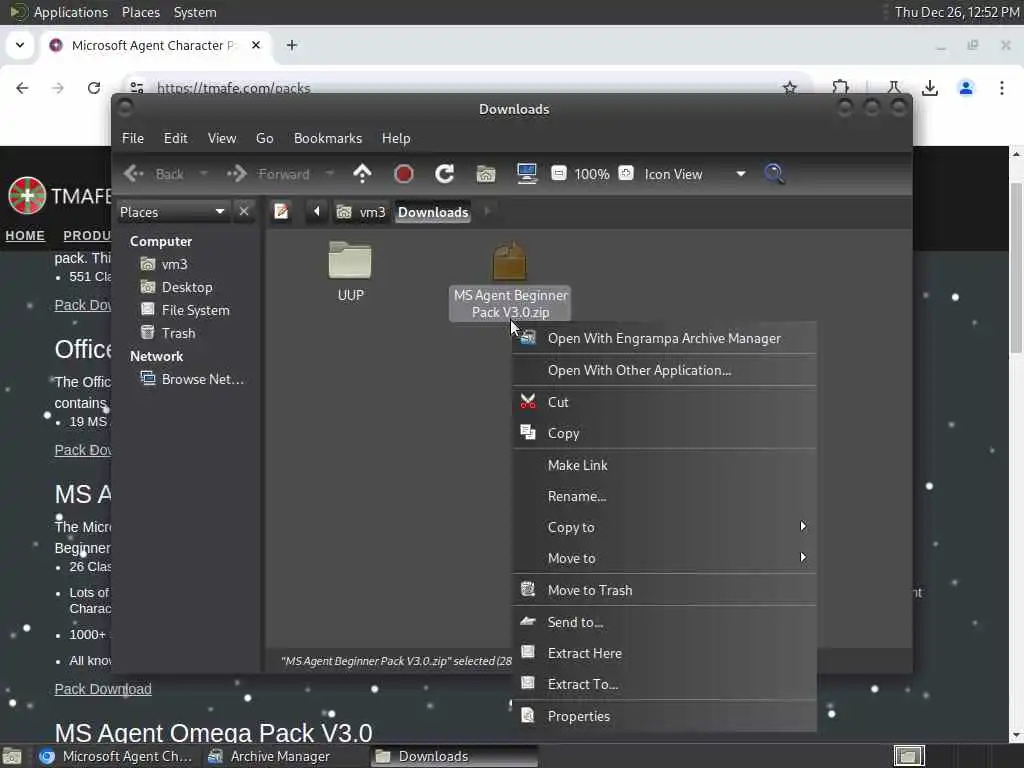Open the Edit menu
This screenshot has width=1024, height=768.
176,138
